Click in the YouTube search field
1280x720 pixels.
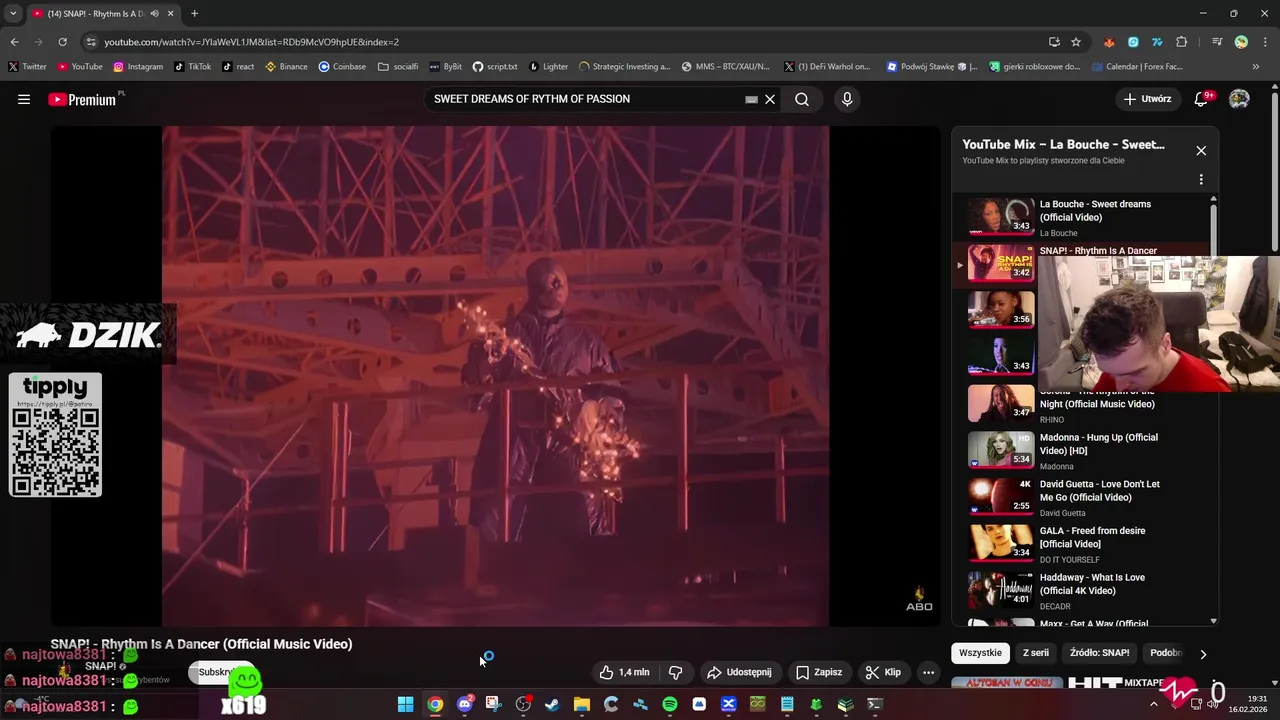point(585,99)
